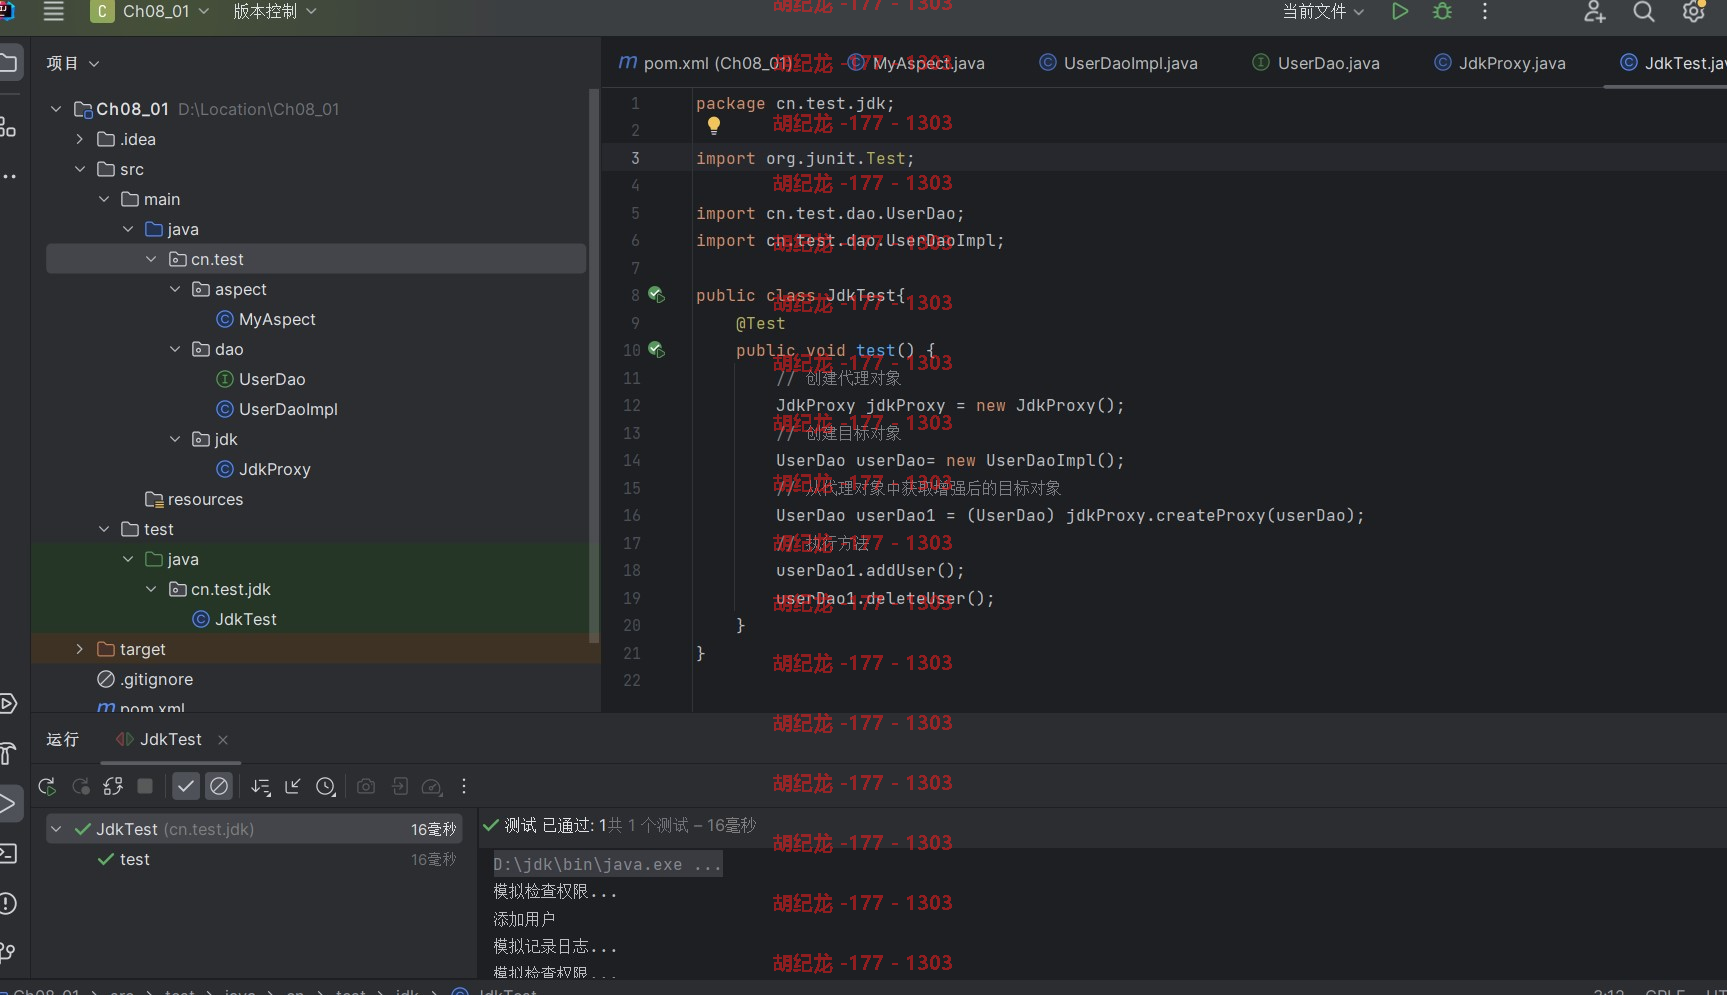Viewport: 1727px width, 995px height.
Task: Click project tree vertical scrollbar
Action: (594, 365)
